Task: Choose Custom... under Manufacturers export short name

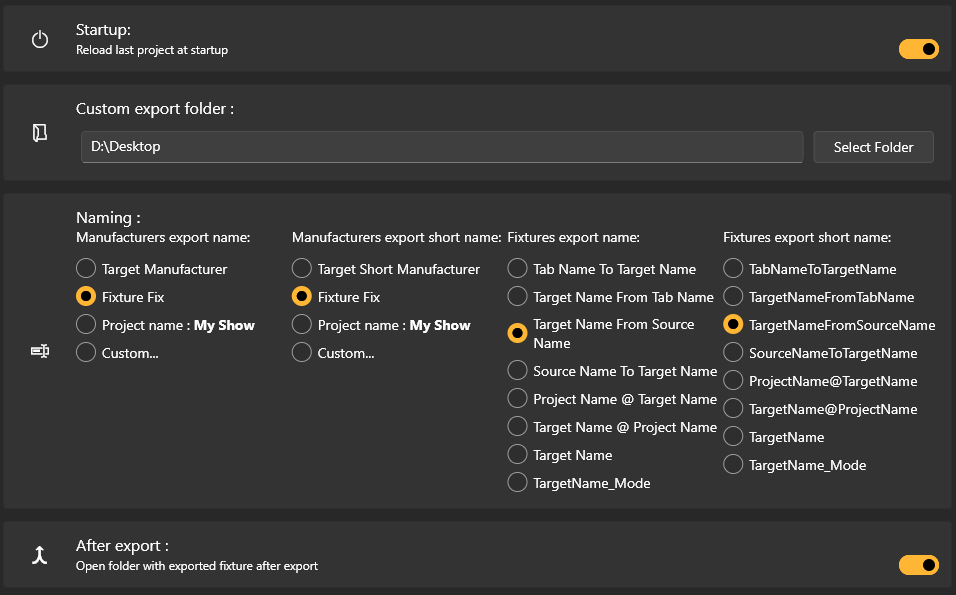Action: (x=302, y=353)
